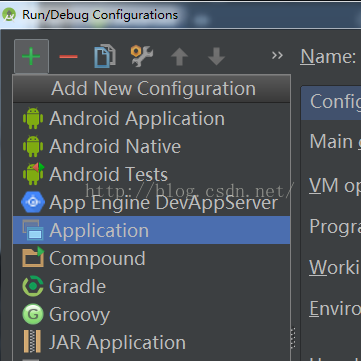
Task: Click the JAR Application archive icon
Action: pos(33,341)
